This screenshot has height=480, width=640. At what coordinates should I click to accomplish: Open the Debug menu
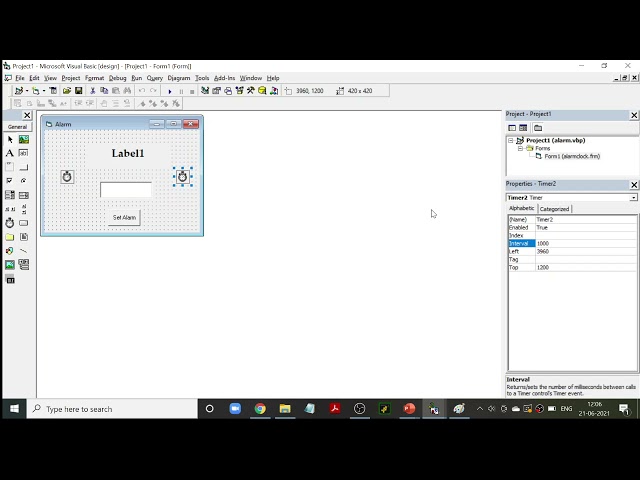pyautogui.click(x=118, y=78)
